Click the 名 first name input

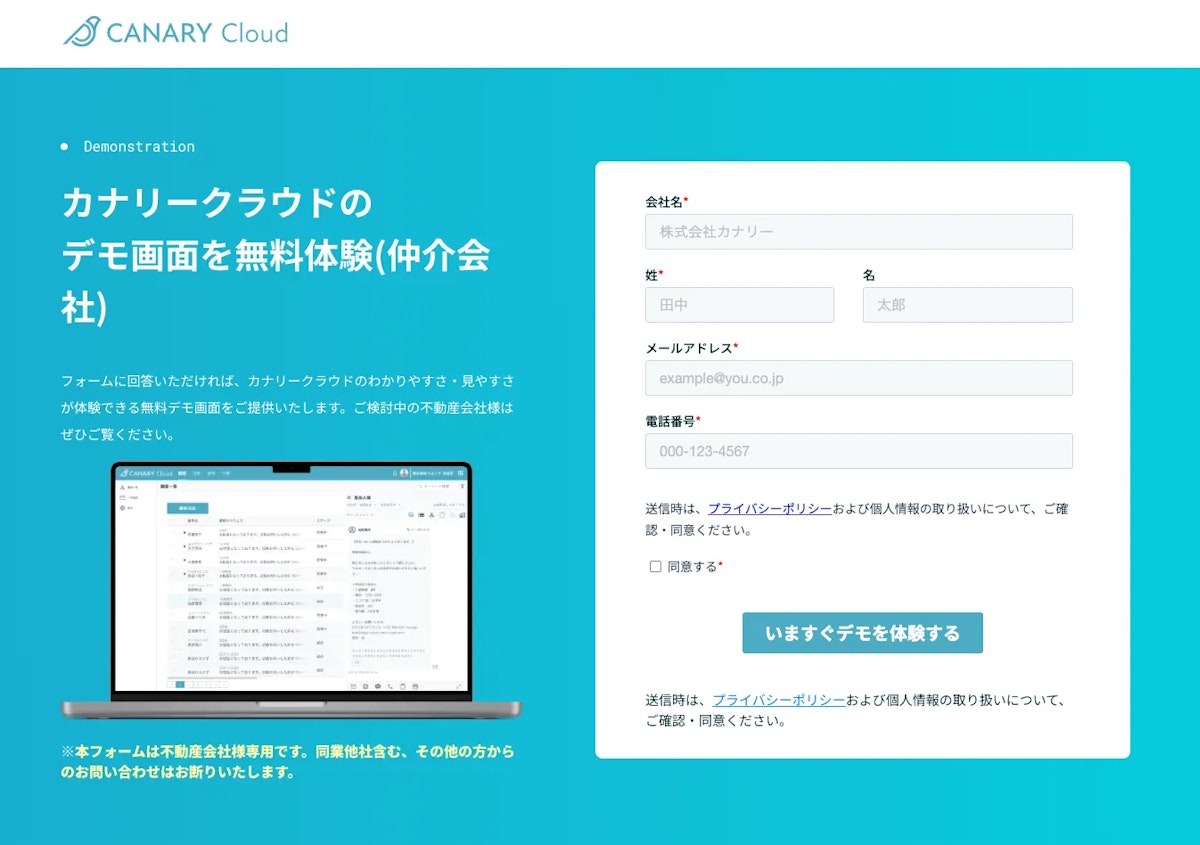click(968, 305)
